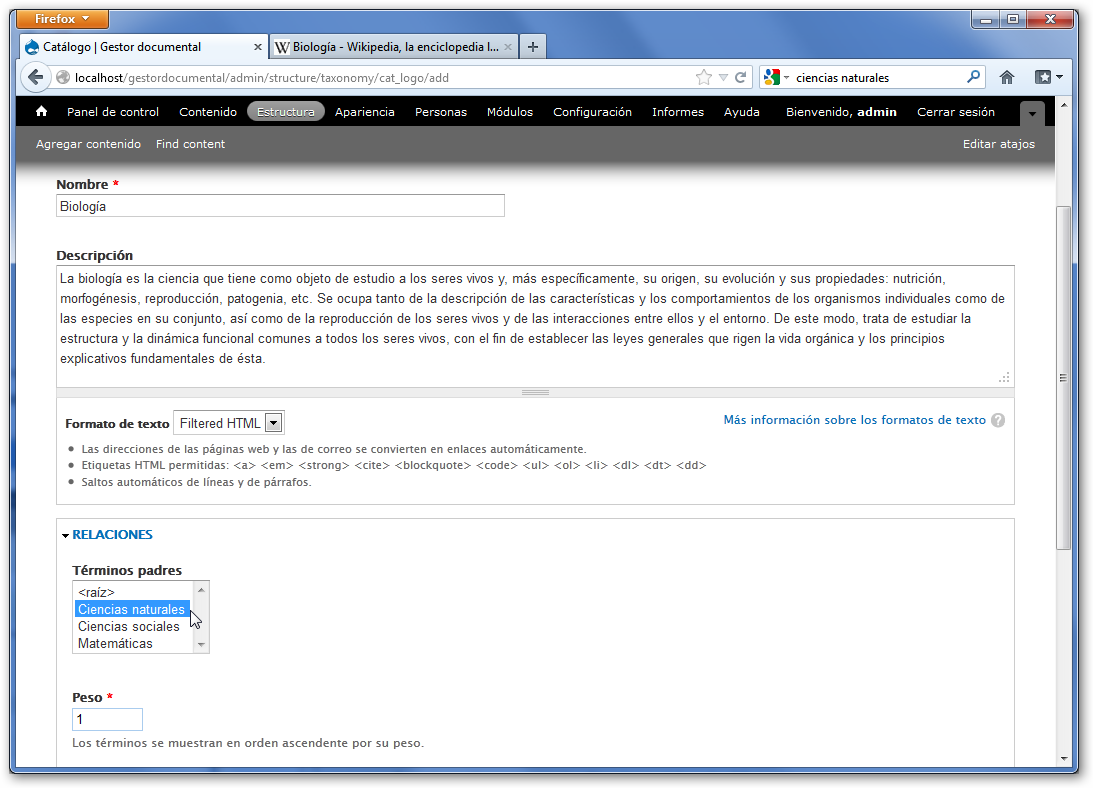Grab the Descripción textarea resize grippie bar

(x=535, y=393)
